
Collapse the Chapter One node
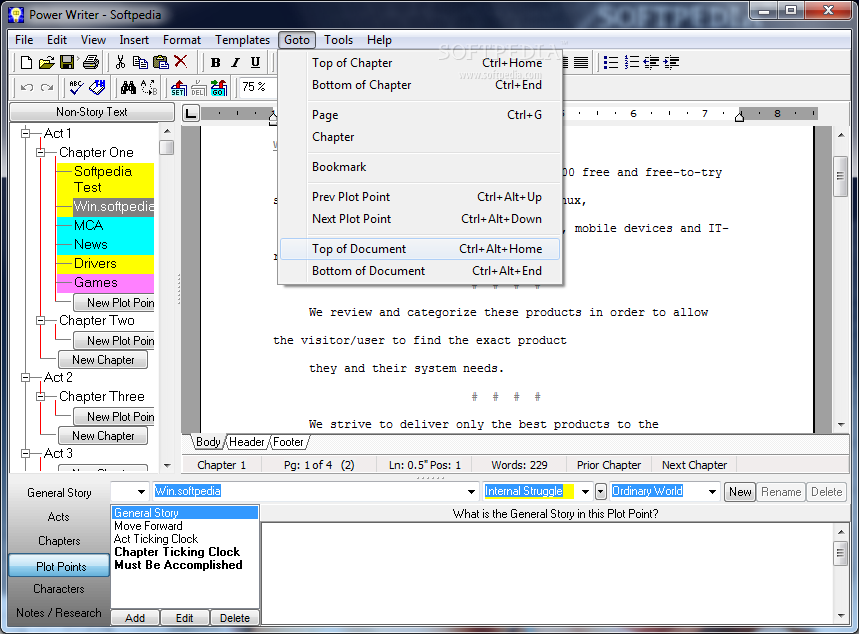[x=41, y=152]
